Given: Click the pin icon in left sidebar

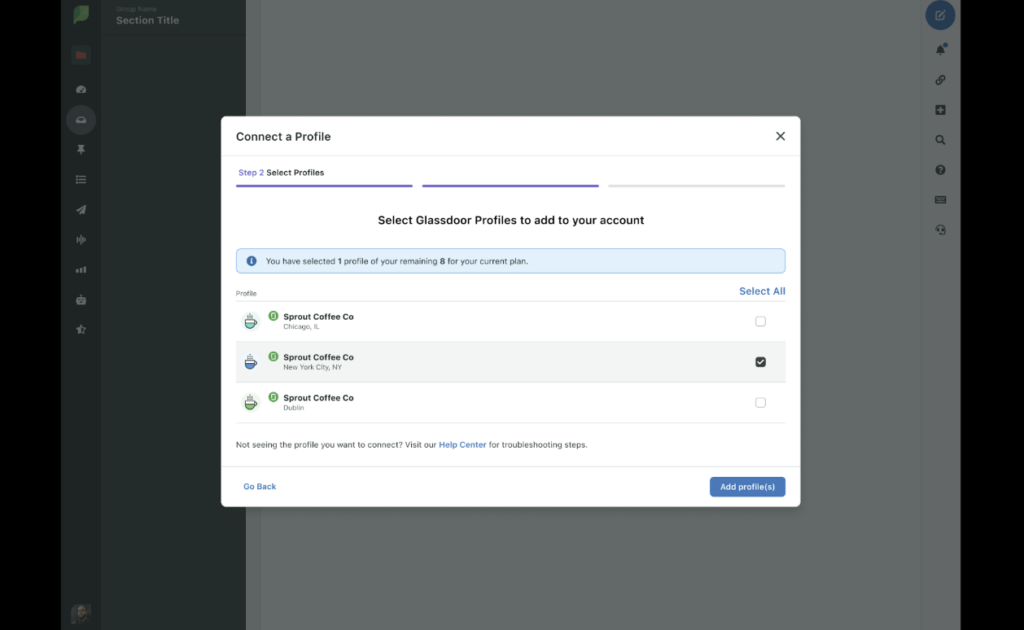Looking at the screenshot, I should pyautogui.click(x=81, y=149).
